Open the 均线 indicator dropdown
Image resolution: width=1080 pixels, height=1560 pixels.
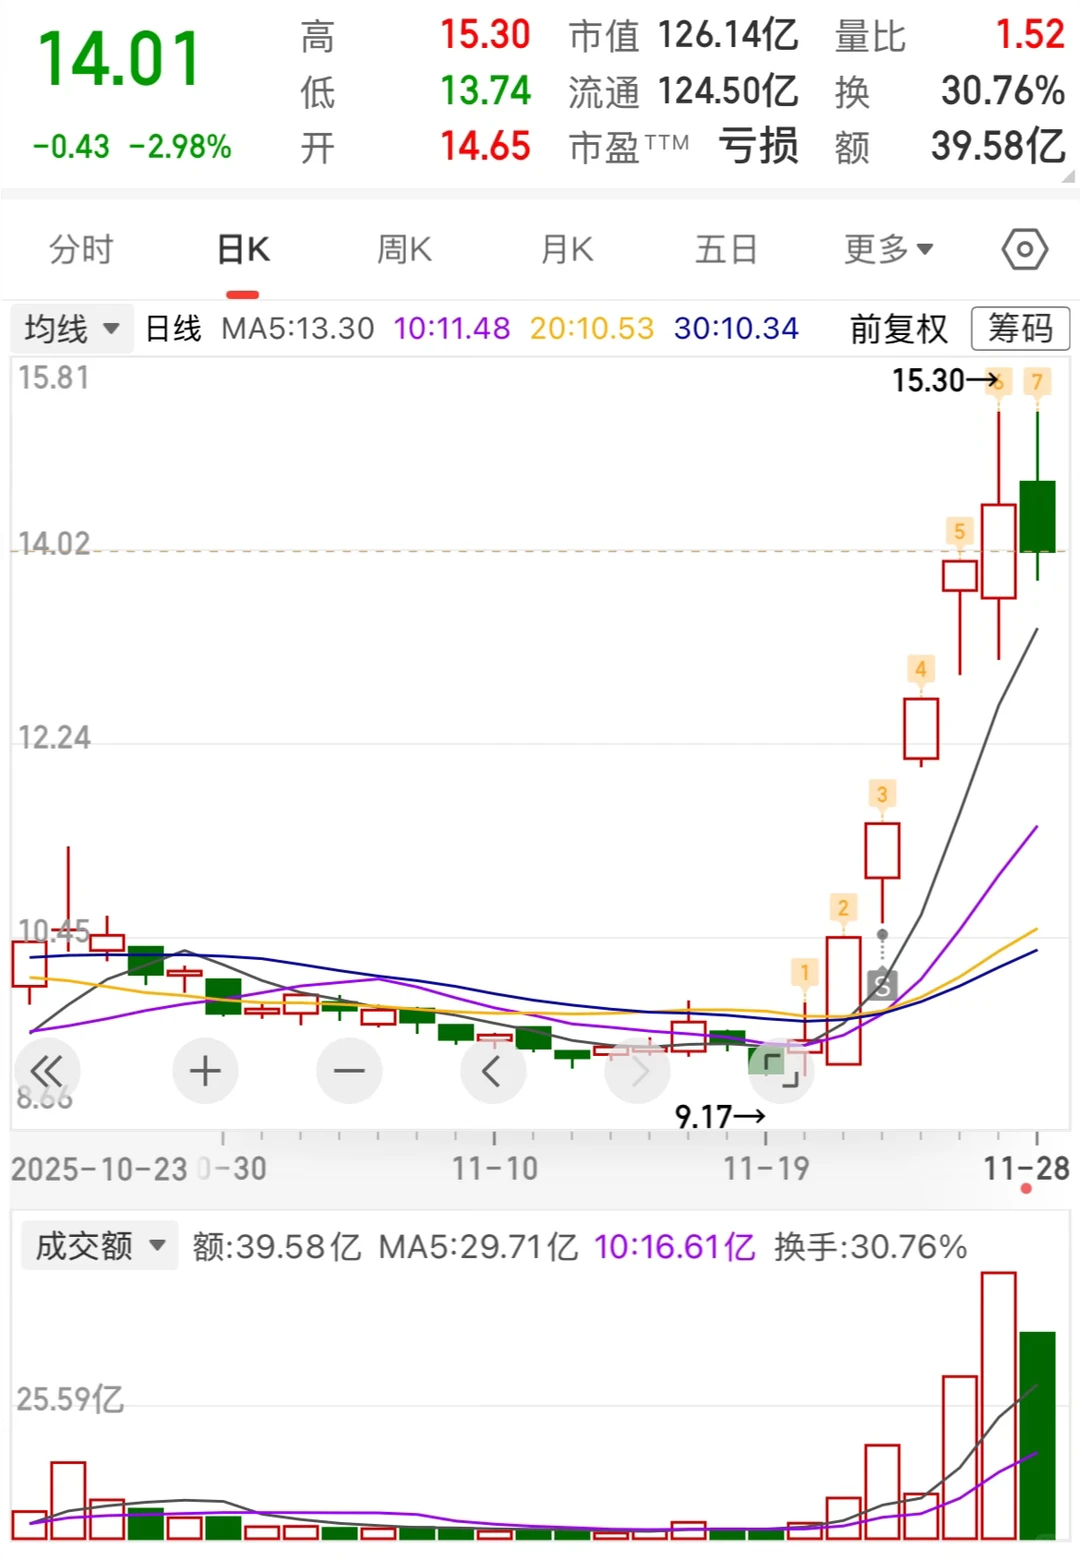pos(70,327)
